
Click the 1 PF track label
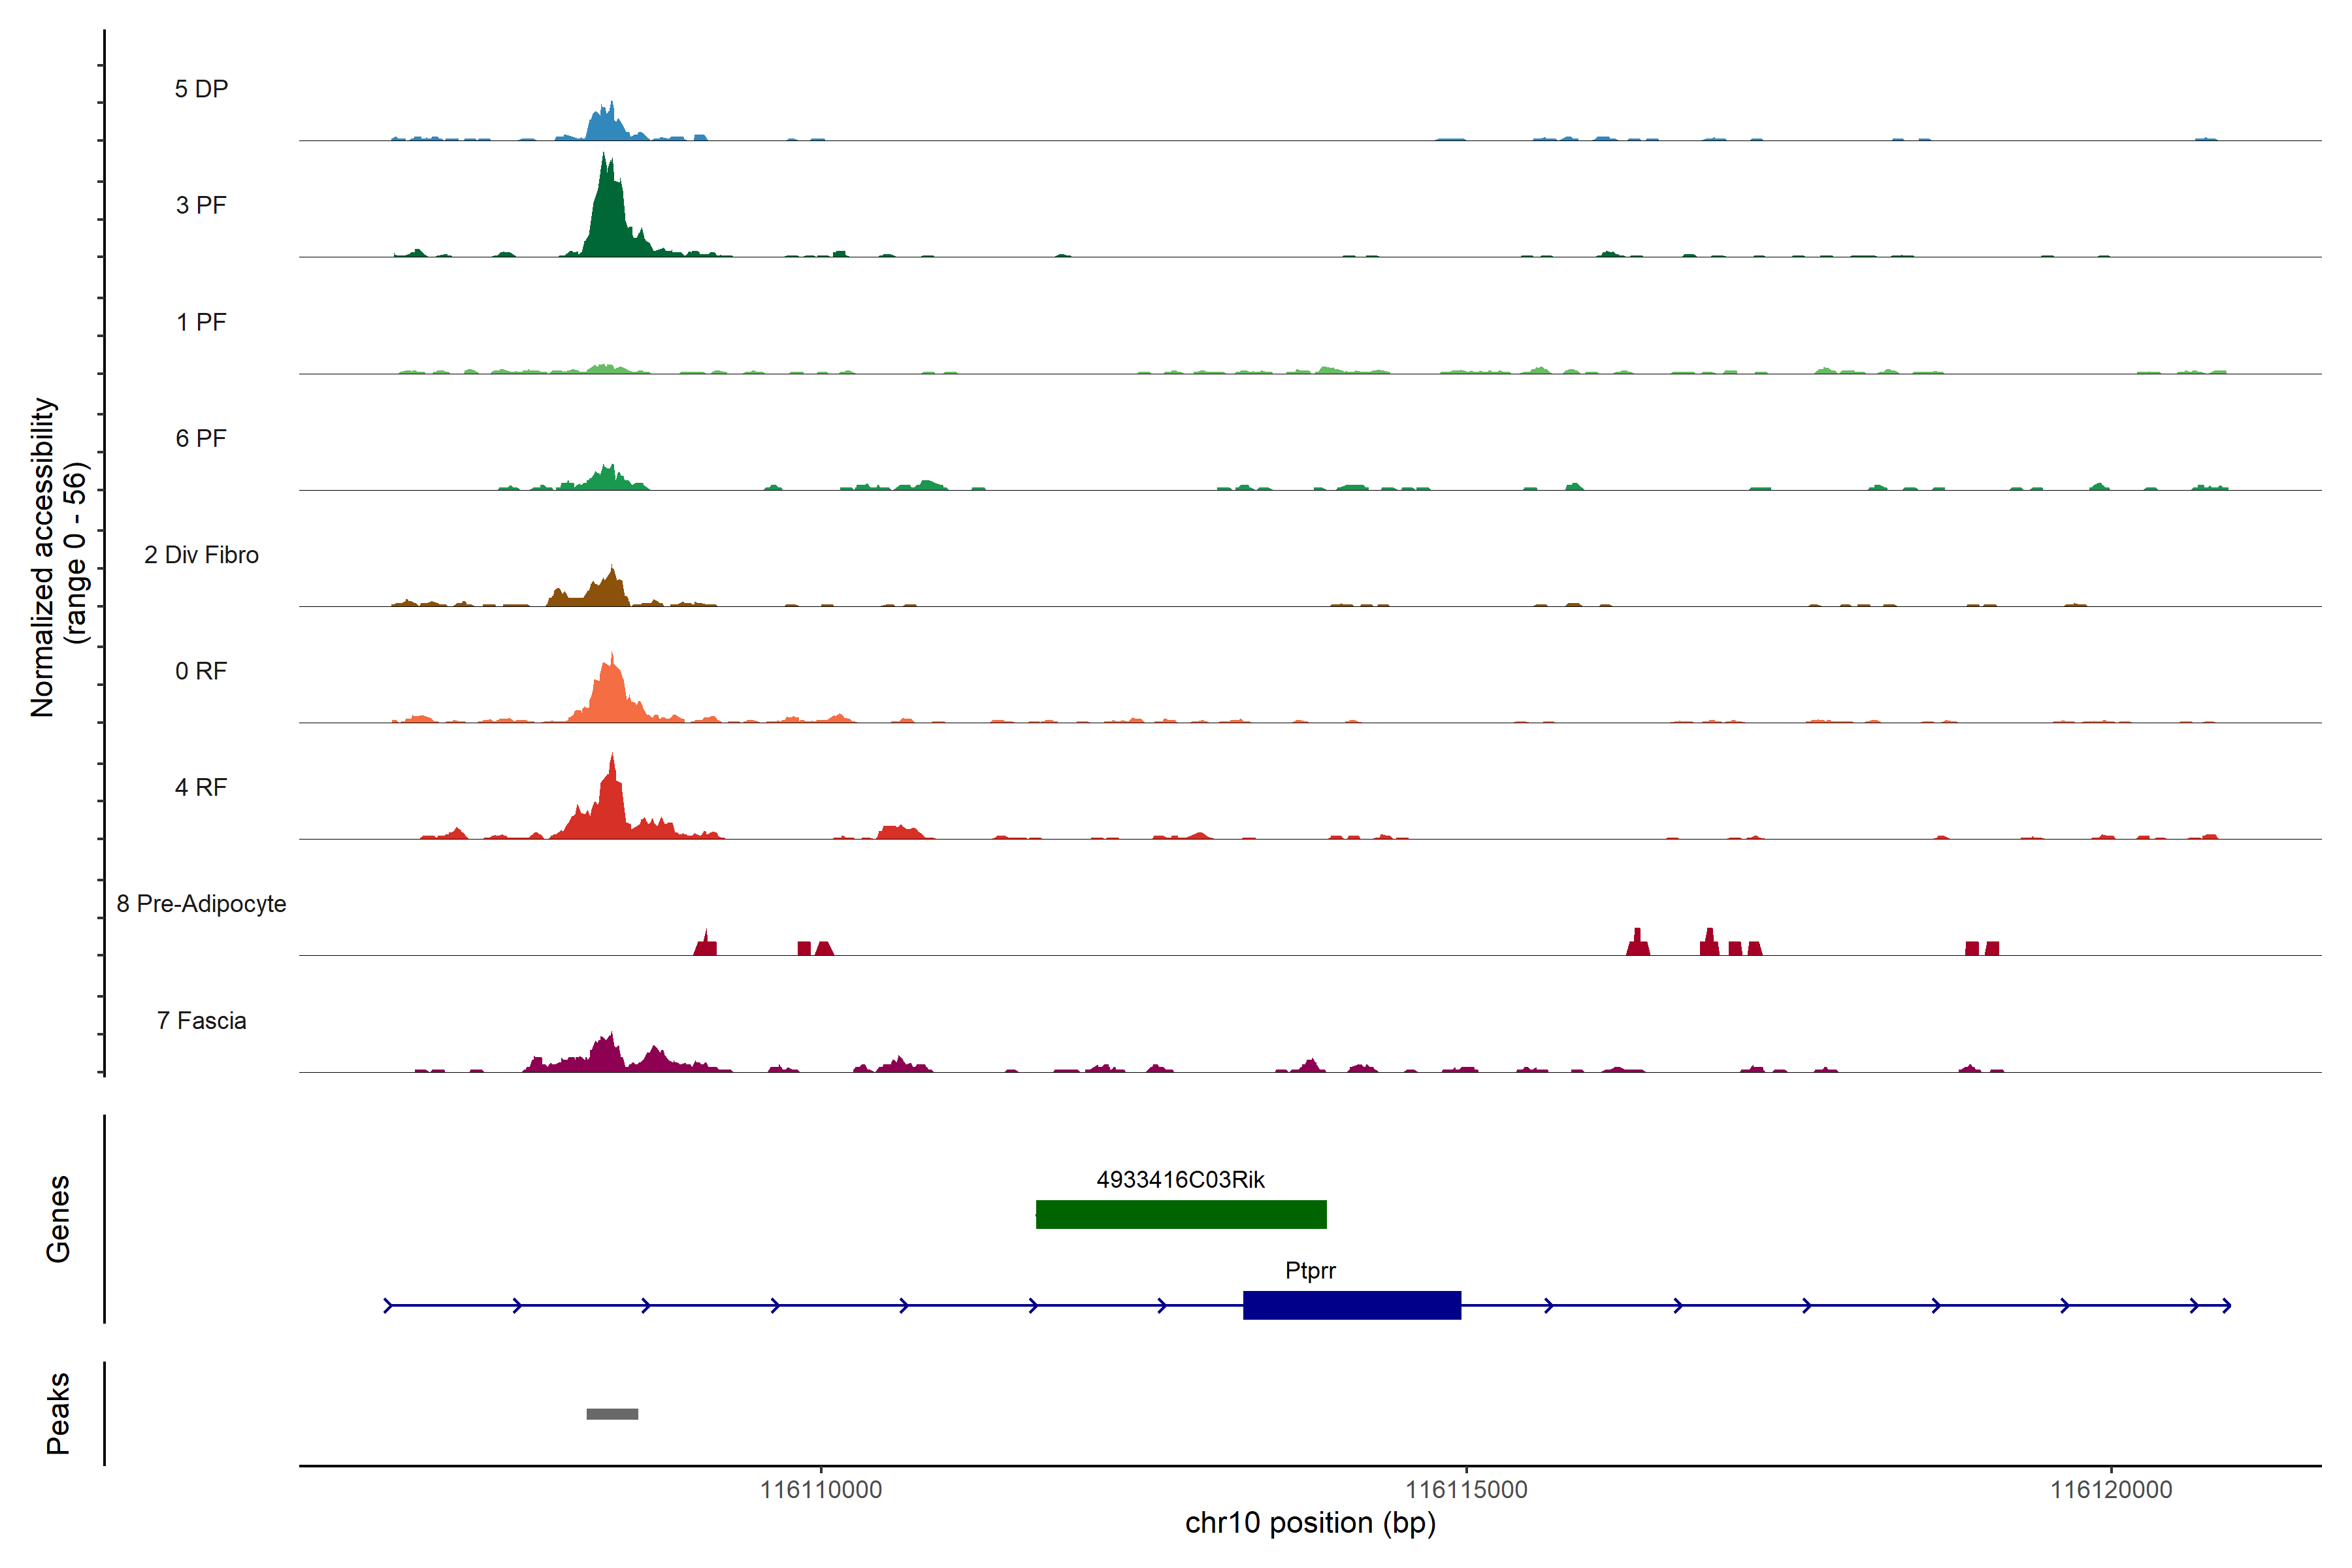tap(201, 322)
